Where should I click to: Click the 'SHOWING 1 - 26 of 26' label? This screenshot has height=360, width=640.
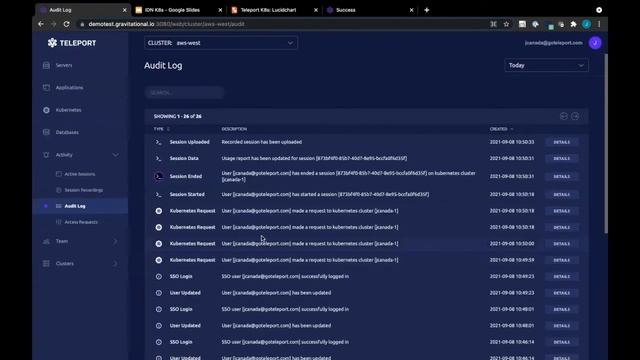(178, 117)
